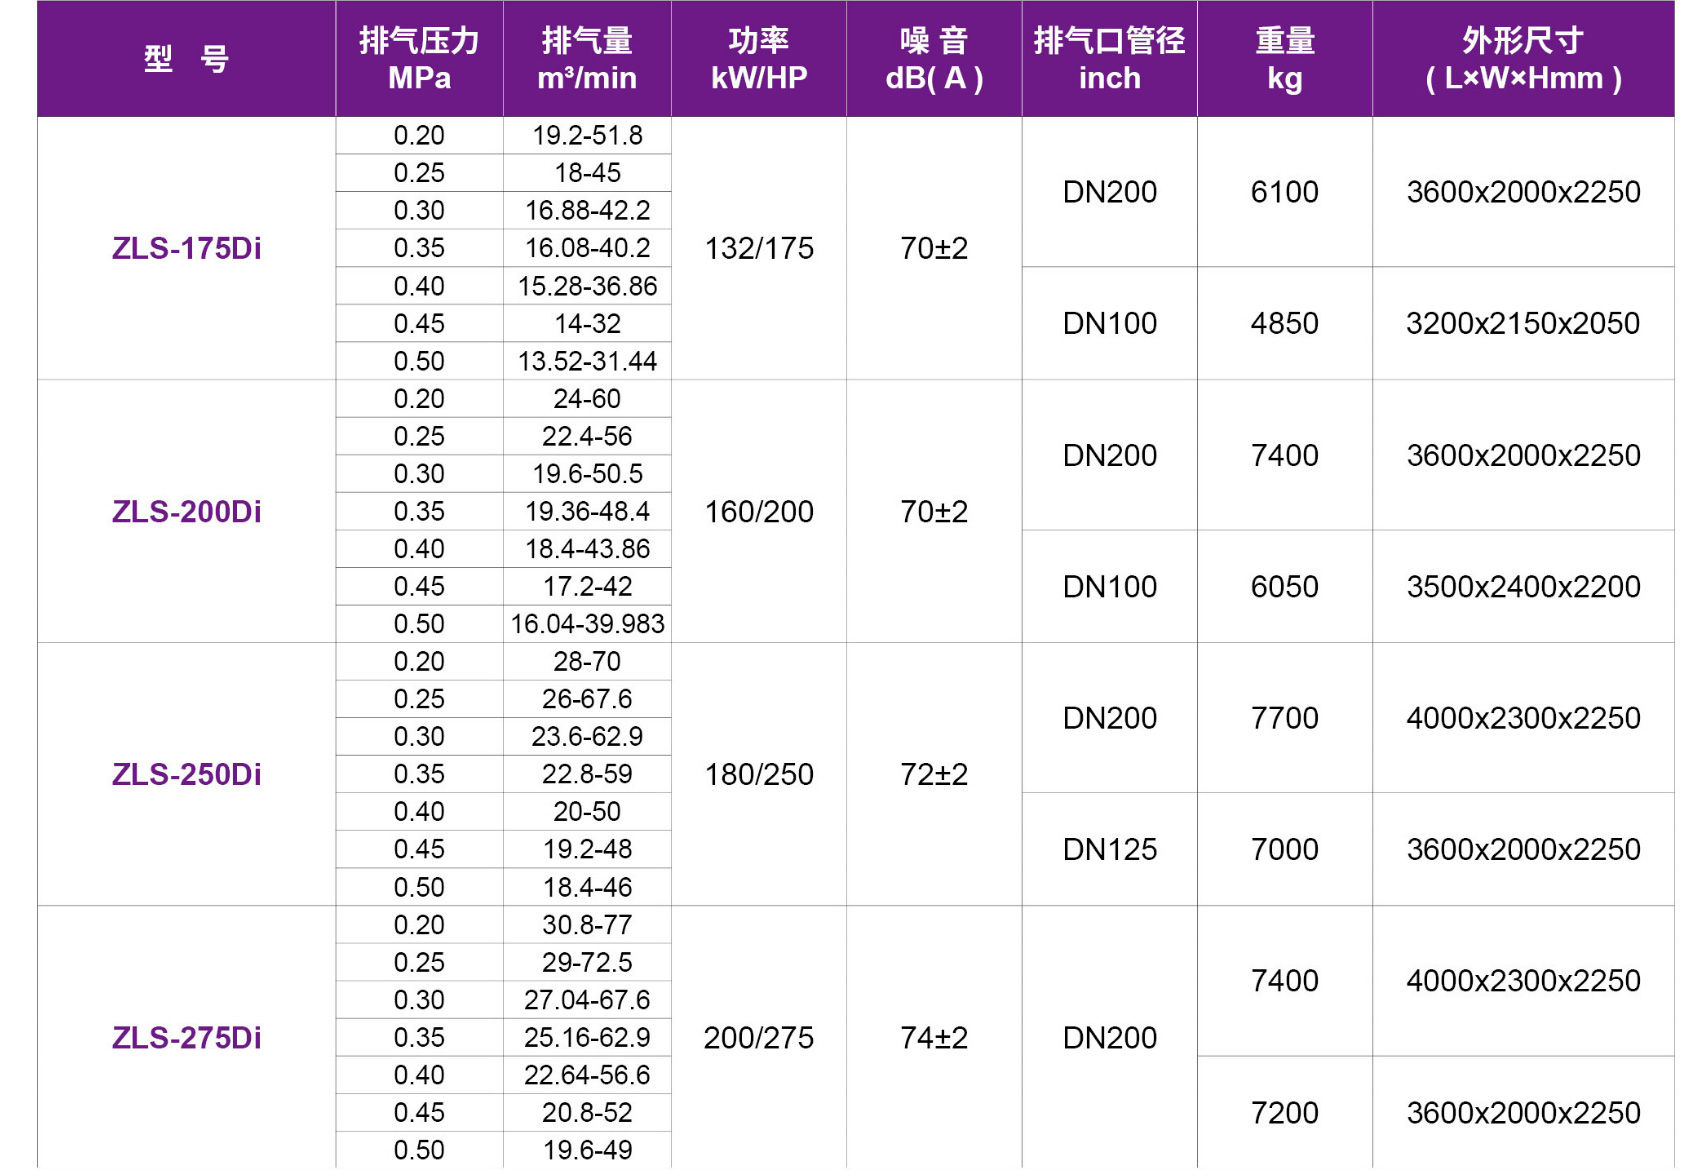Click the 22.8-59 flow value
Image resolution: width=1706 pixels, height=1170 pixels.
point(587,774)
